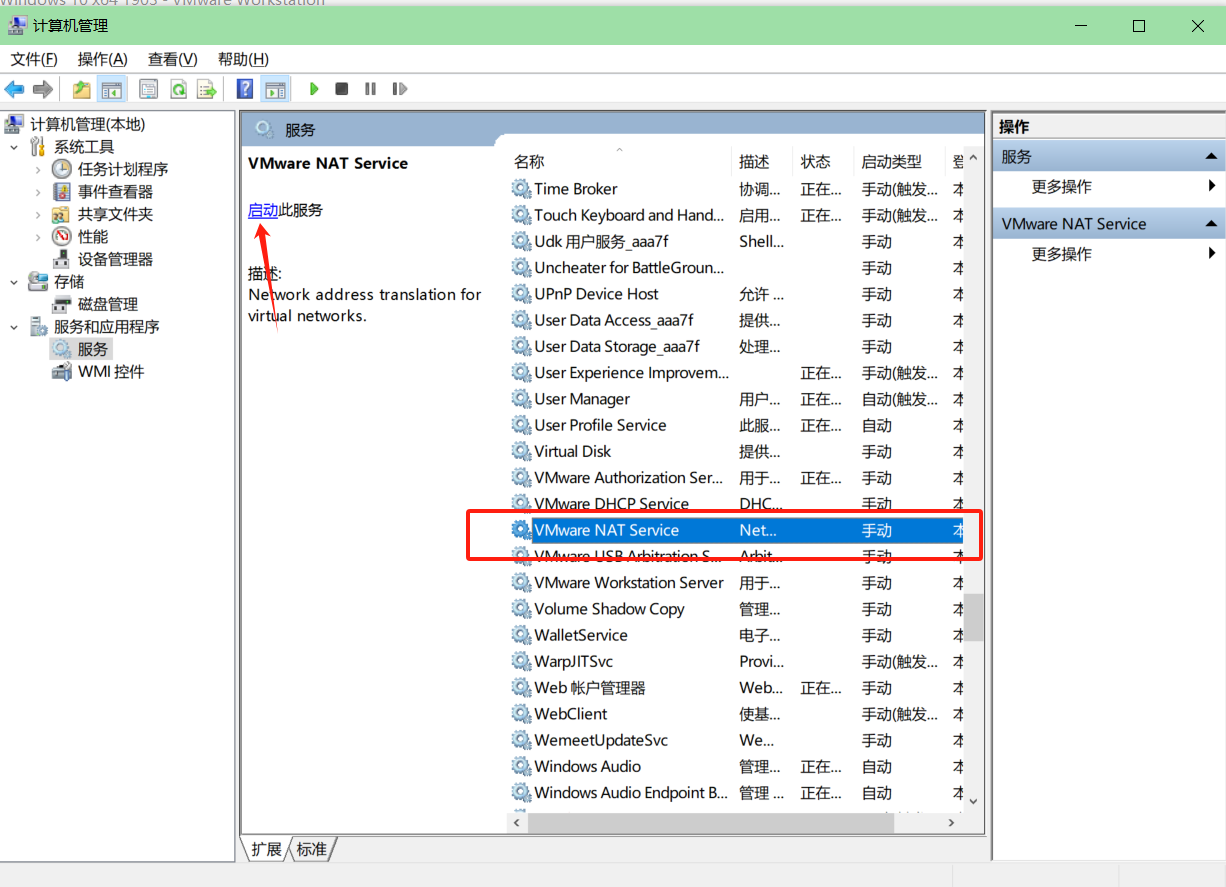Select the User Manager service row
Image resolution: width=1226 pixels, height=887 pixels.
(x=737, y=399)
